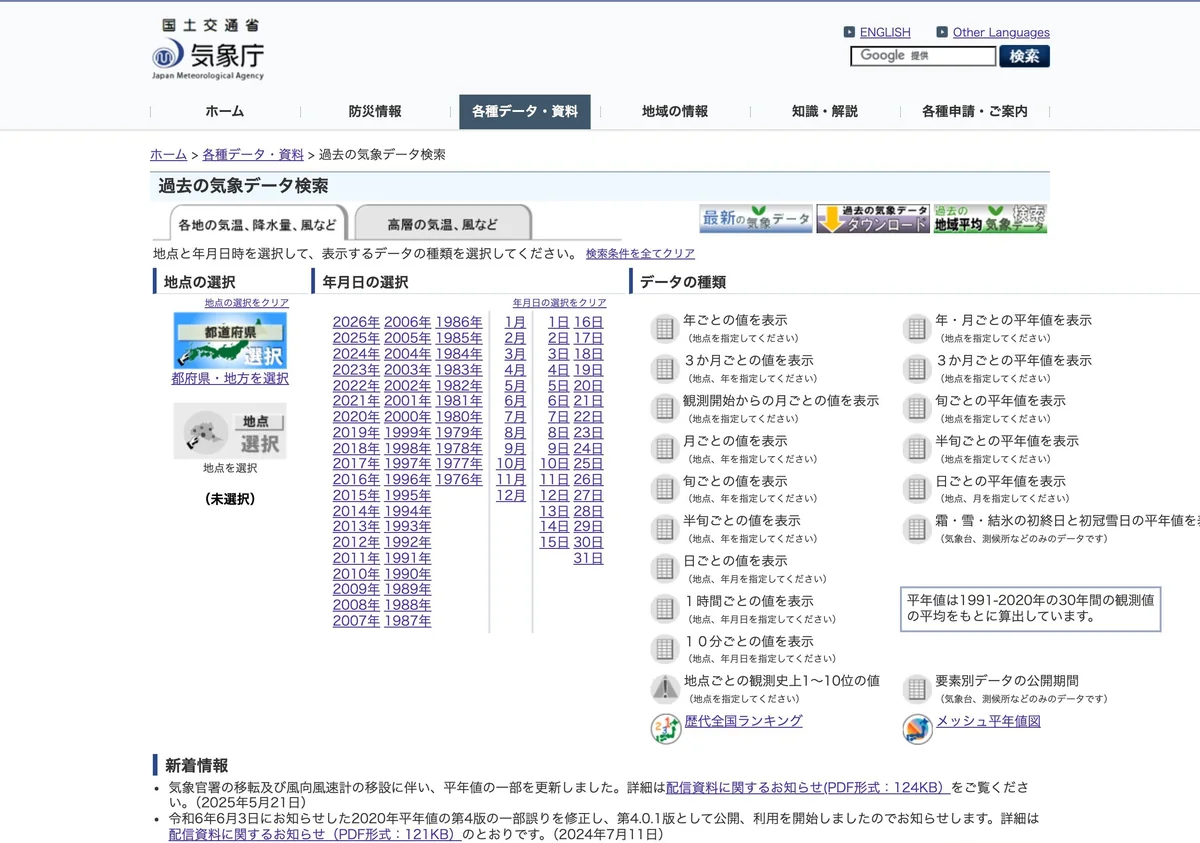Select the month 7月
The width and height of the screenshot is (1200, 843).
pos(515,417)
